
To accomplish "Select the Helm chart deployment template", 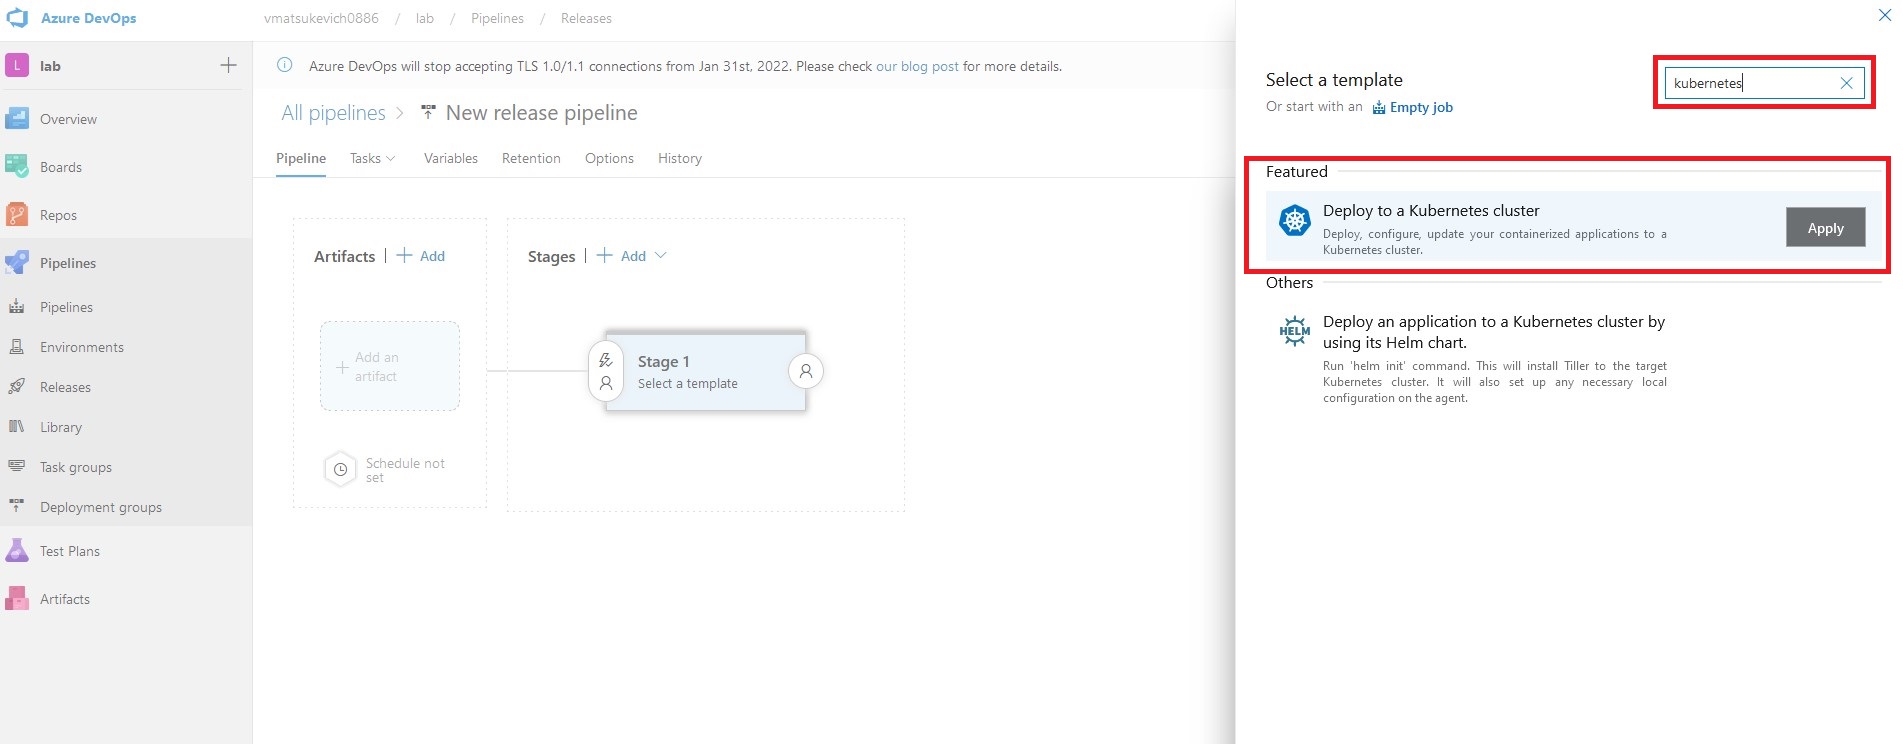I will coord(1493,332).
